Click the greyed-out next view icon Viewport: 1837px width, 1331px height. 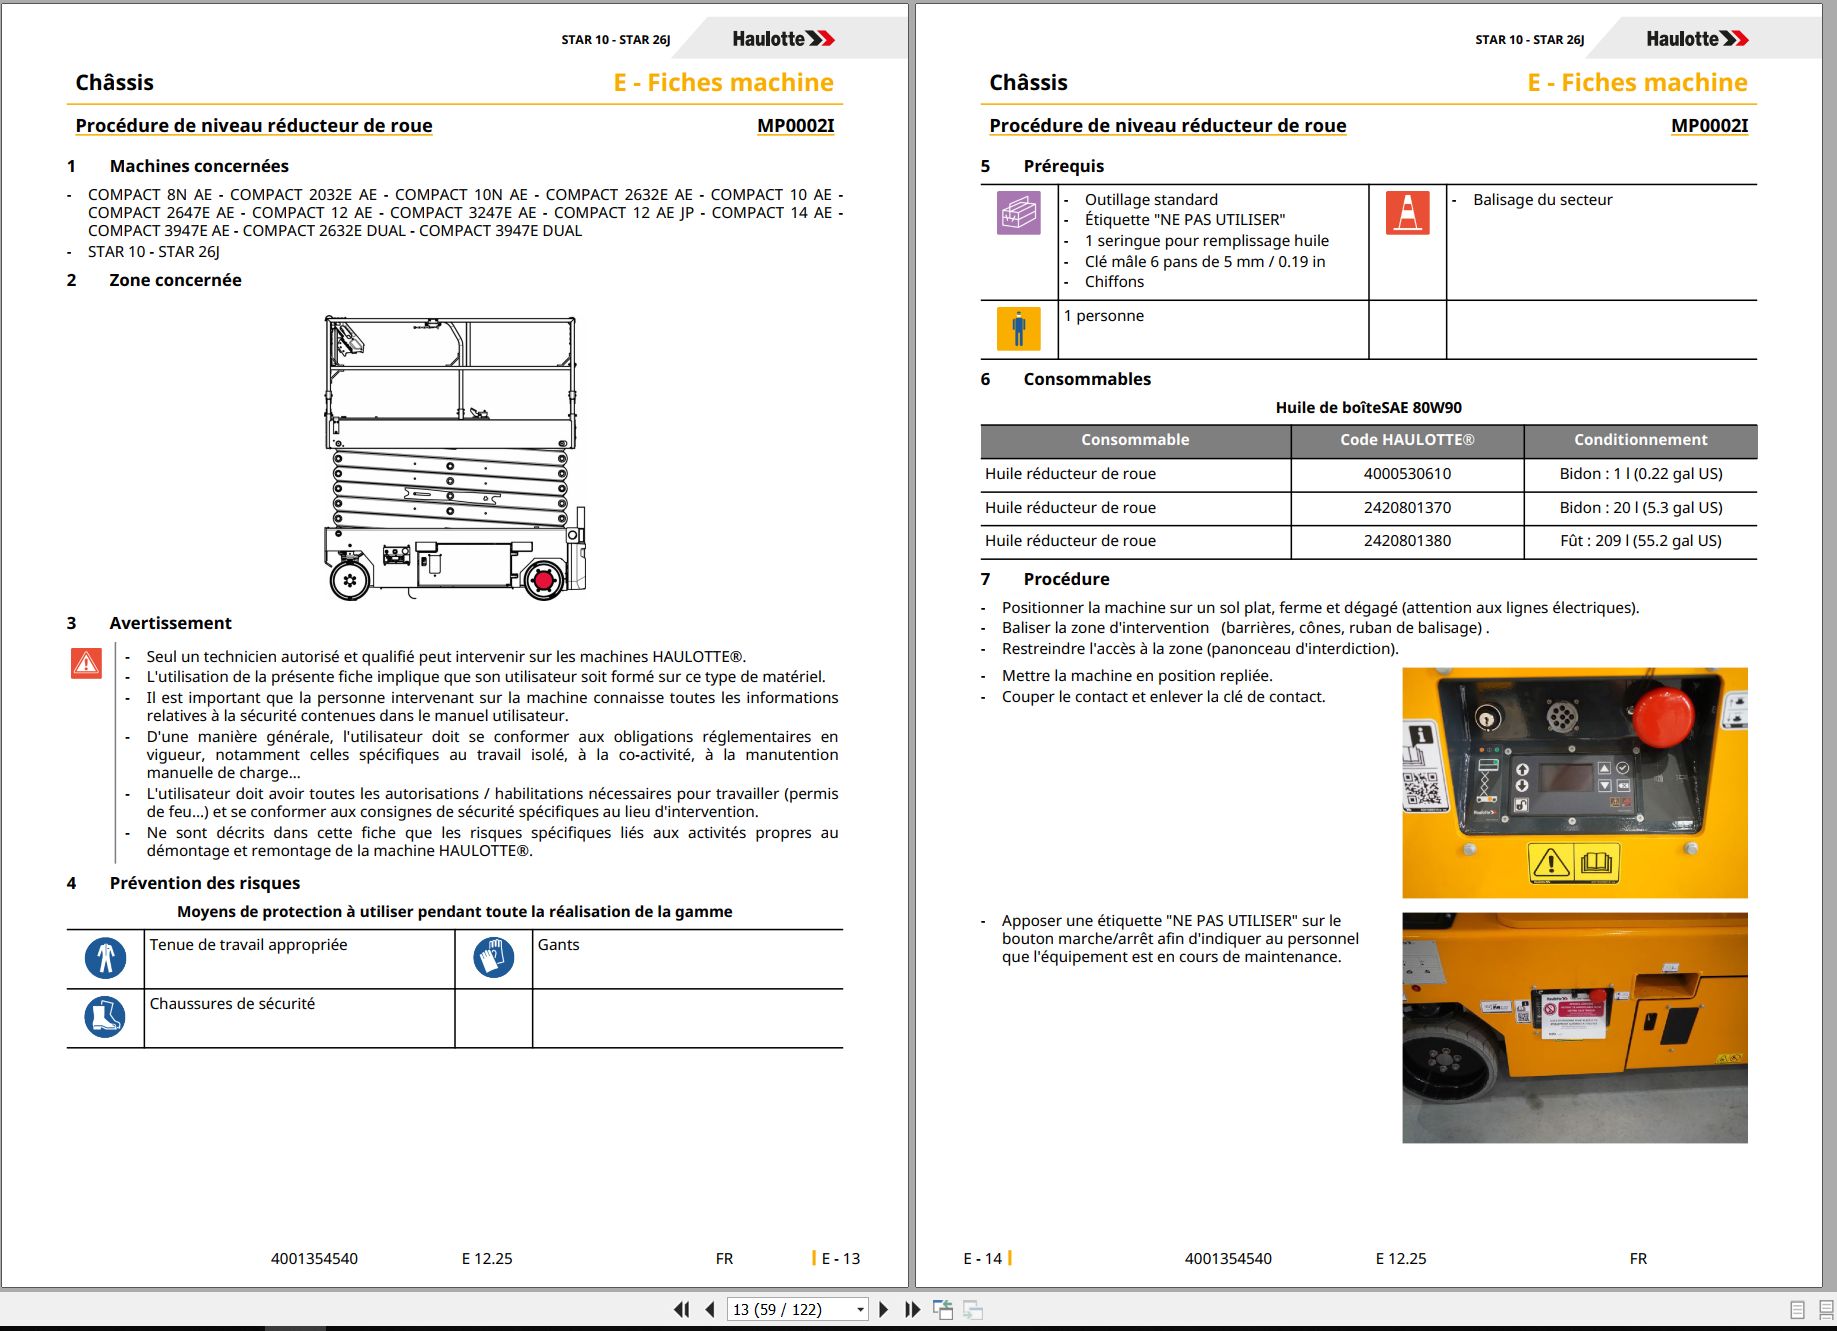[x=973, y=1309]
